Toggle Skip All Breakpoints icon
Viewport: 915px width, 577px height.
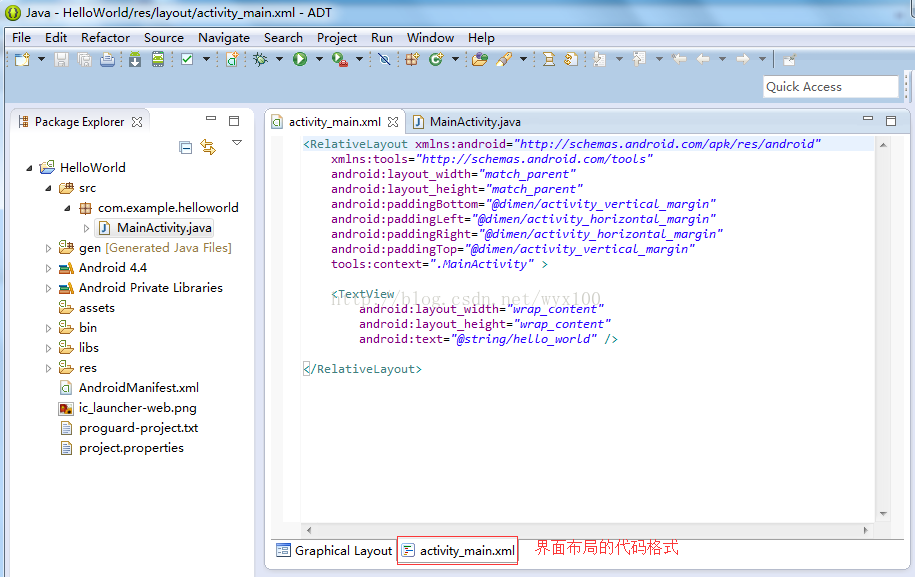pos(384,60)
